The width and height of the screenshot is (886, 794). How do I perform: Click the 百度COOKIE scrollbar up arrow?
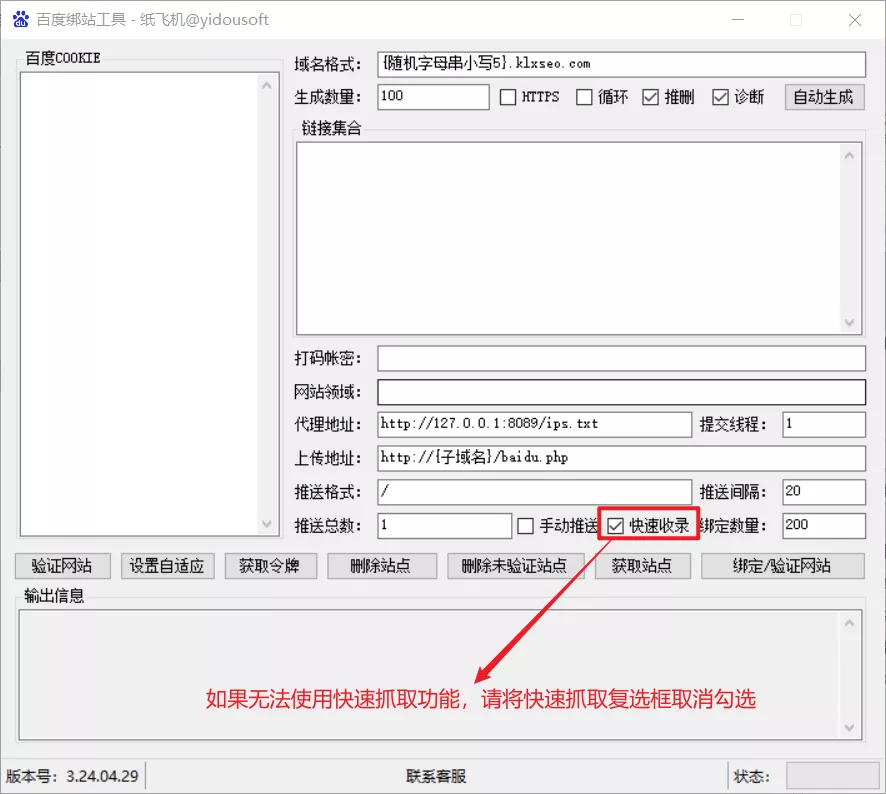pyautogui.click(x=267, y=86)
